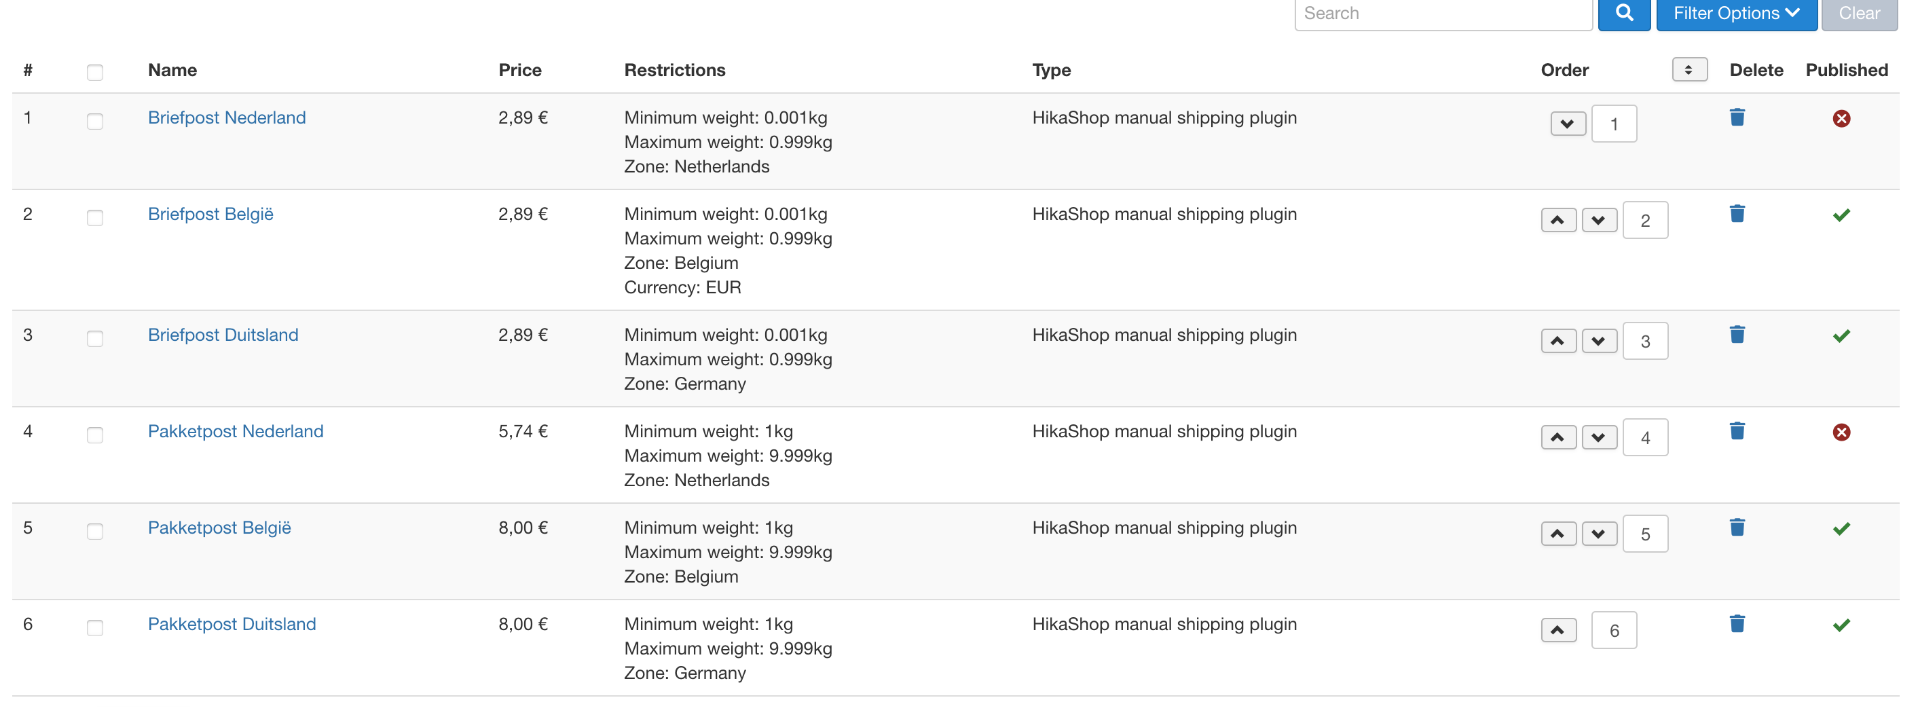Open the Filter Options dropdown
Screen dimensions: 1920x707
pyautogui.click(x=1736, y=14)
